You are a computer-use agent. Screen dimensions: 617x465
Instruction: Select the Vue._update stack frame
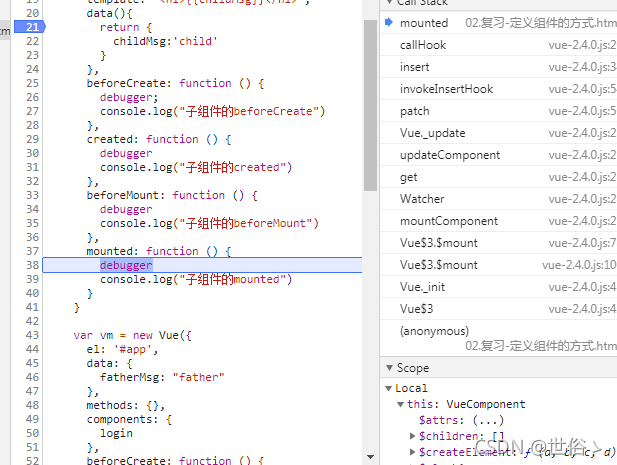point(499,133)
